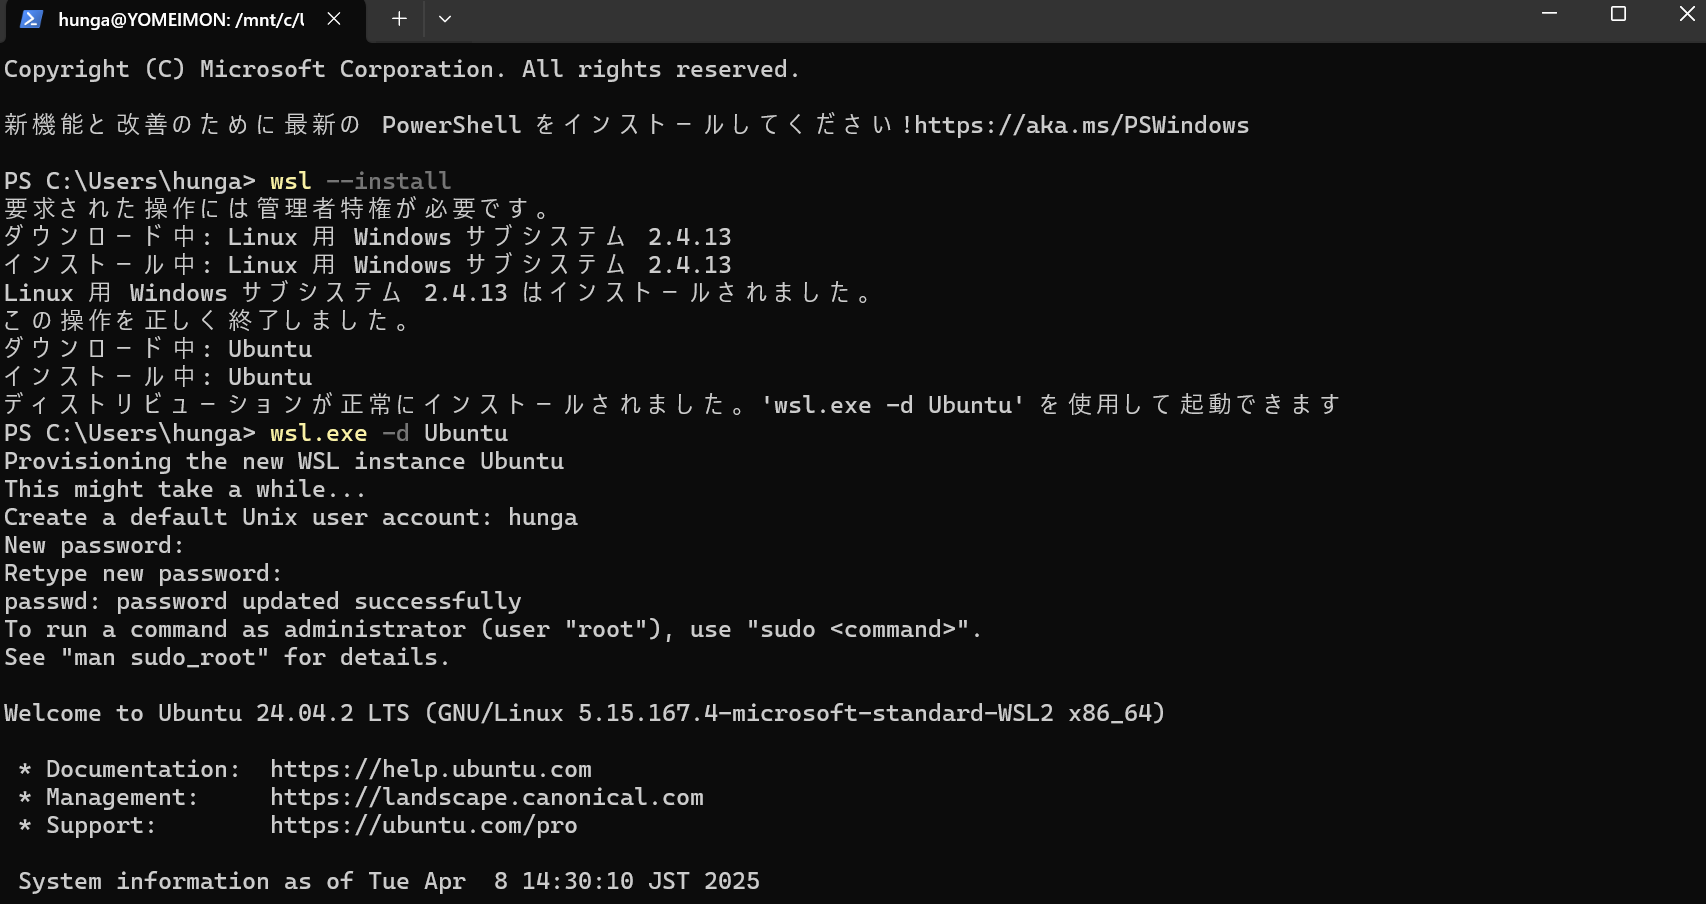Click the 'Welcome to Ubuntu 24.04.2 LTS' line
The image size is (1706, 904).
[585, 713]
